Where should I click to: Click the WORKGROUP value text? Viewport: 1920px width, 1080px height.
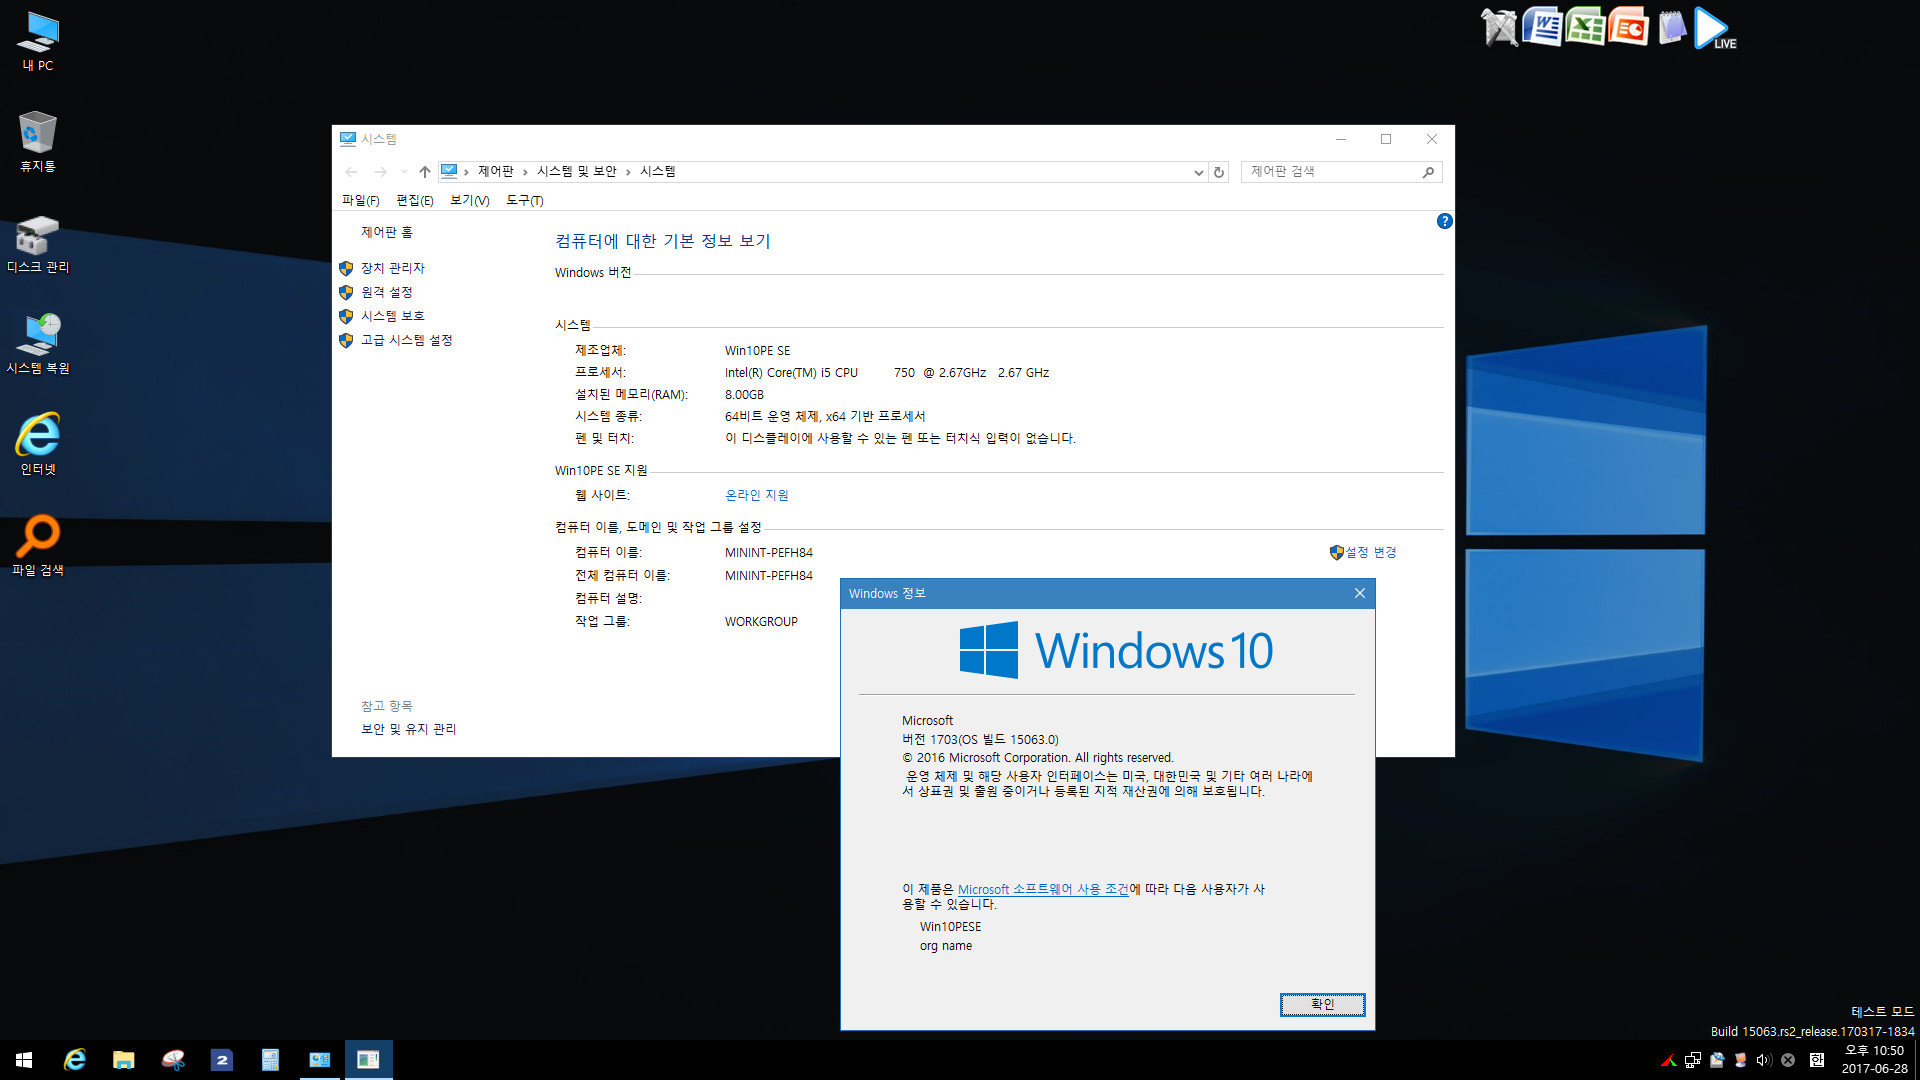(x=761, y=621)
